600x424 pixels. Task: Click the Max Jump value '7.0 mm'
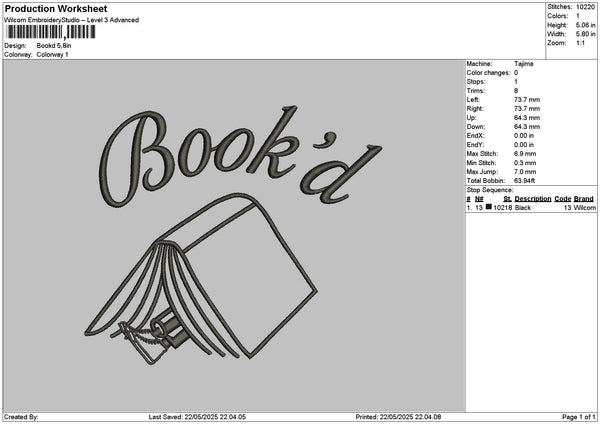tap(525, 172)
